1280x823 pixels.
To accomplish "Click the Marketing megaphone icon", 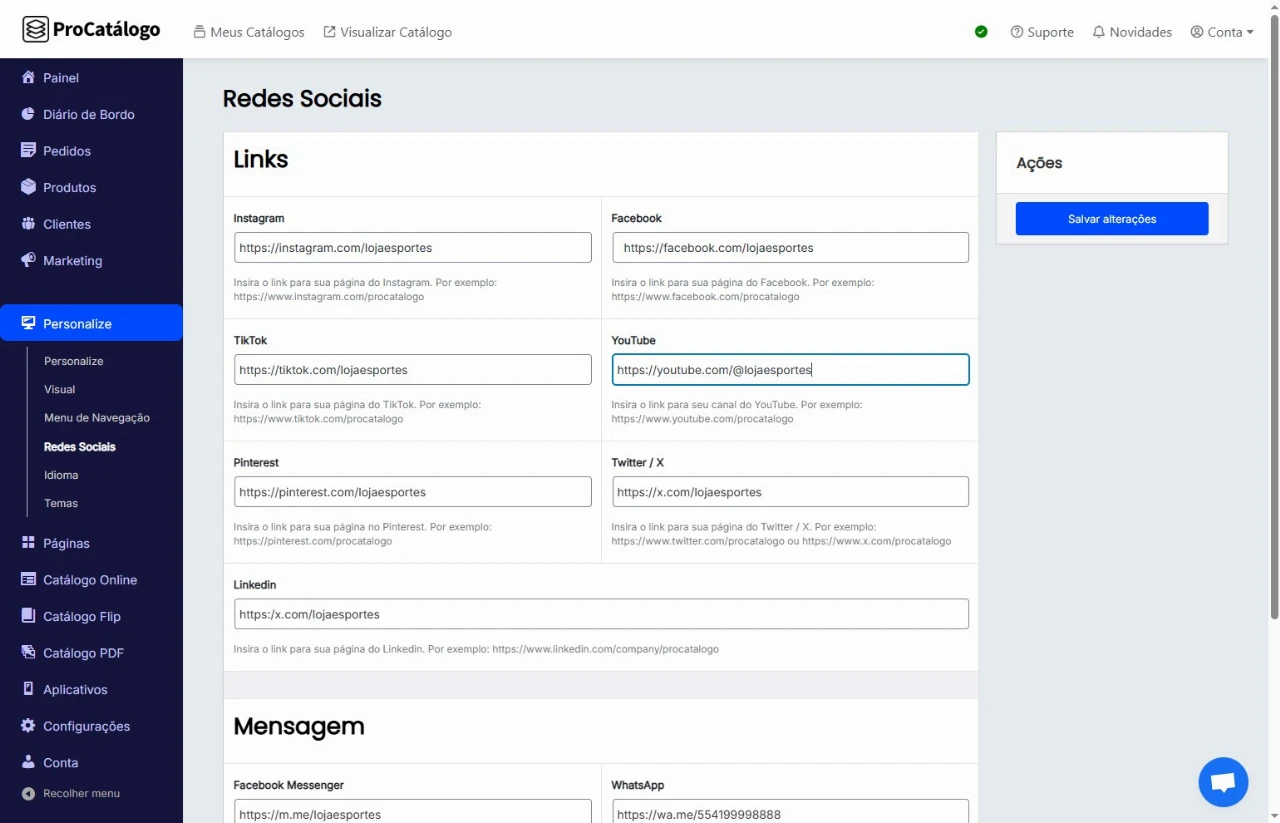I will click(x=28, y=260).
